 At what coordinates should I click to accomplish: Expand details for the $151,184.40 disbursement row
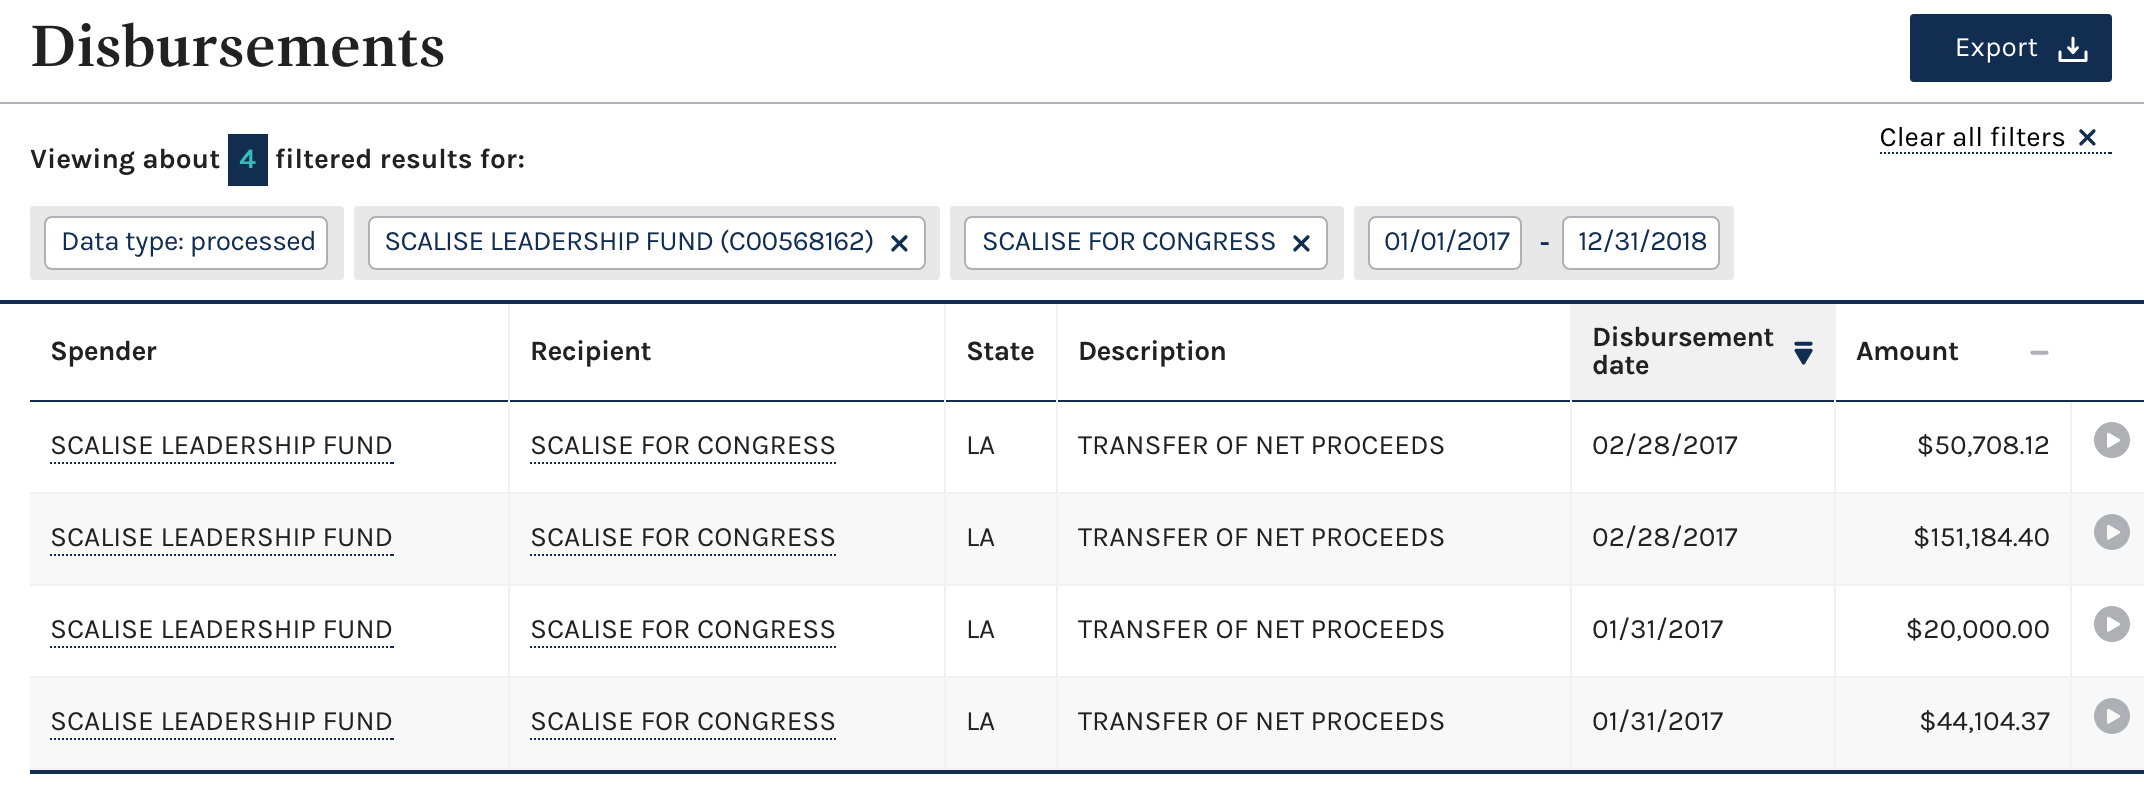[x=2111, y=532]
